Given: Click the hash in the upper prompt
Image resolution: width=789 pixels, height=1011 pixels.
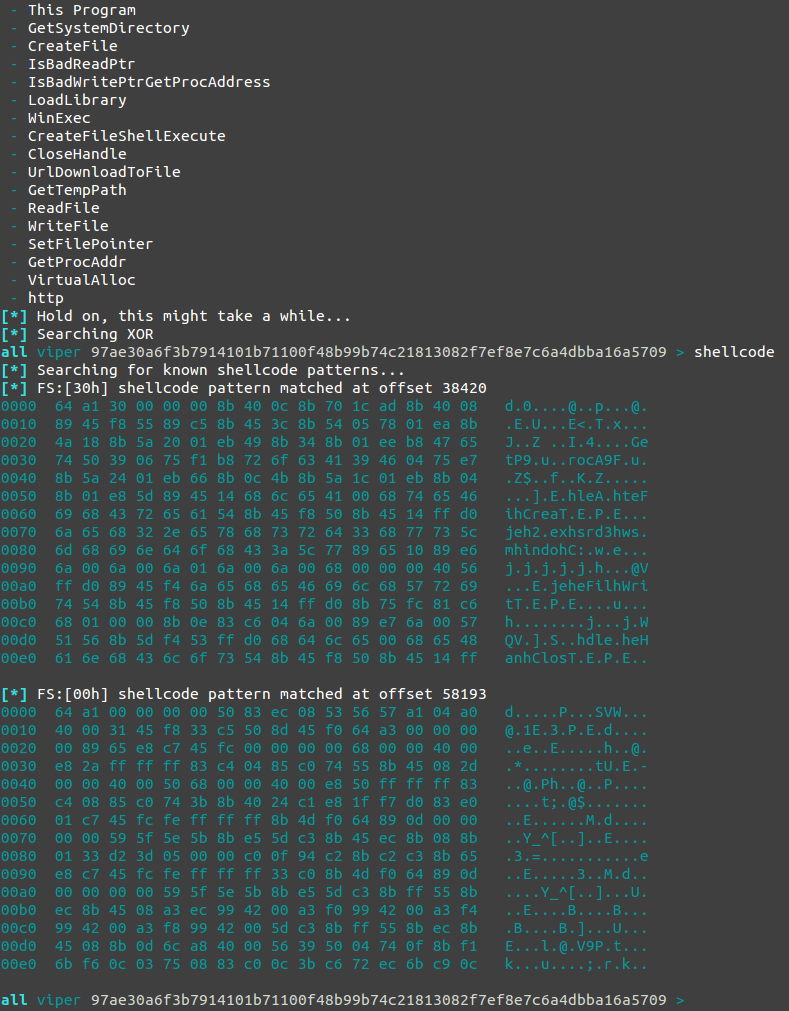Looking at the screenshot, I should (378, 352).
